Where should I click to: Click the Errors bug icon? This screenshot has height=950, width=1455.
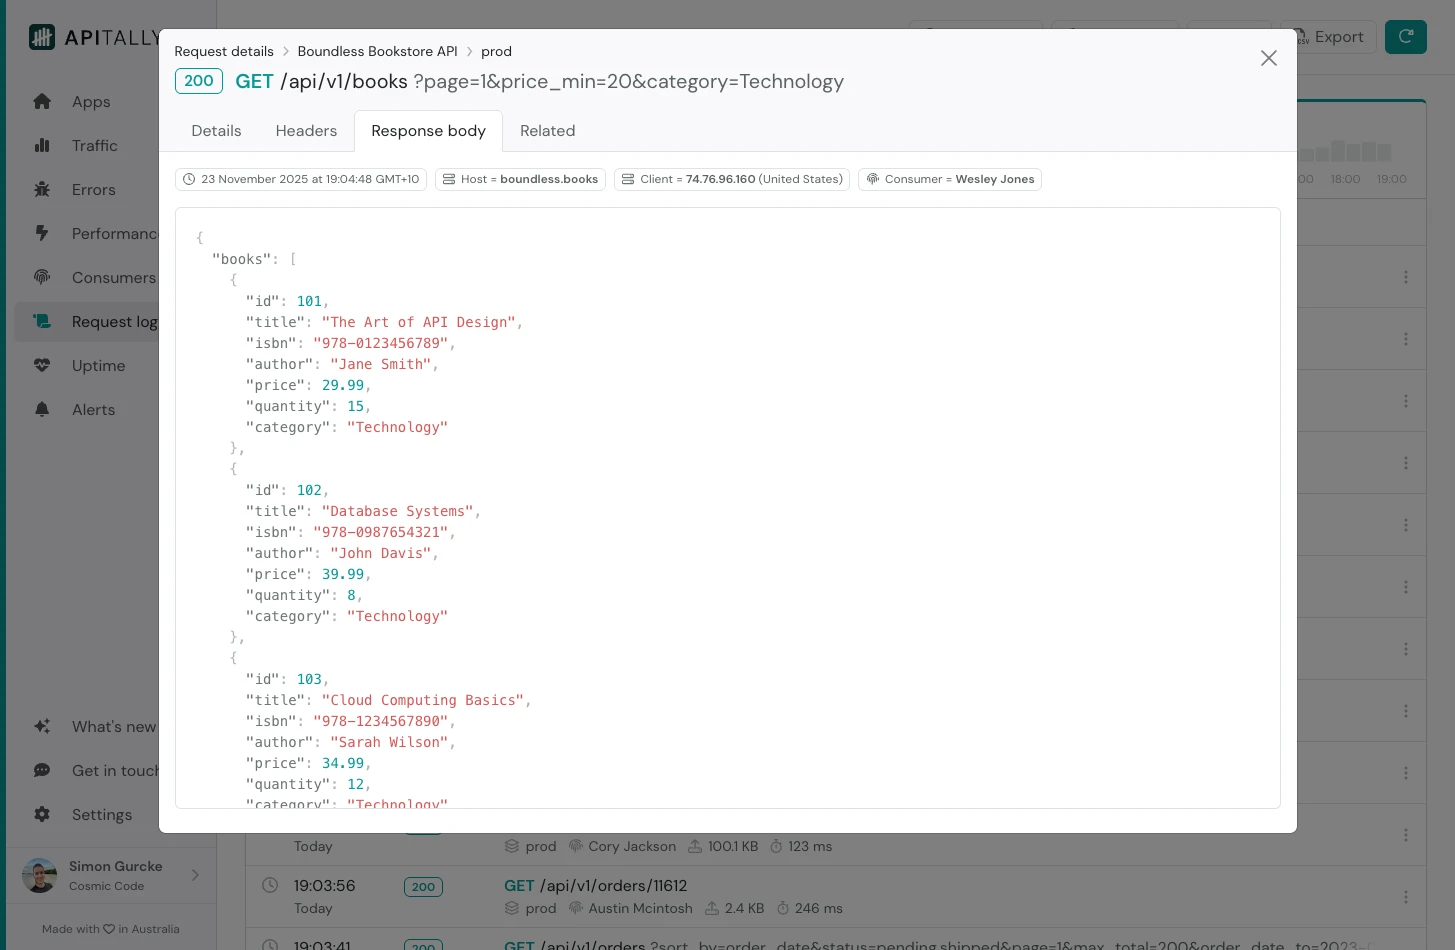[x=42, y=190]
